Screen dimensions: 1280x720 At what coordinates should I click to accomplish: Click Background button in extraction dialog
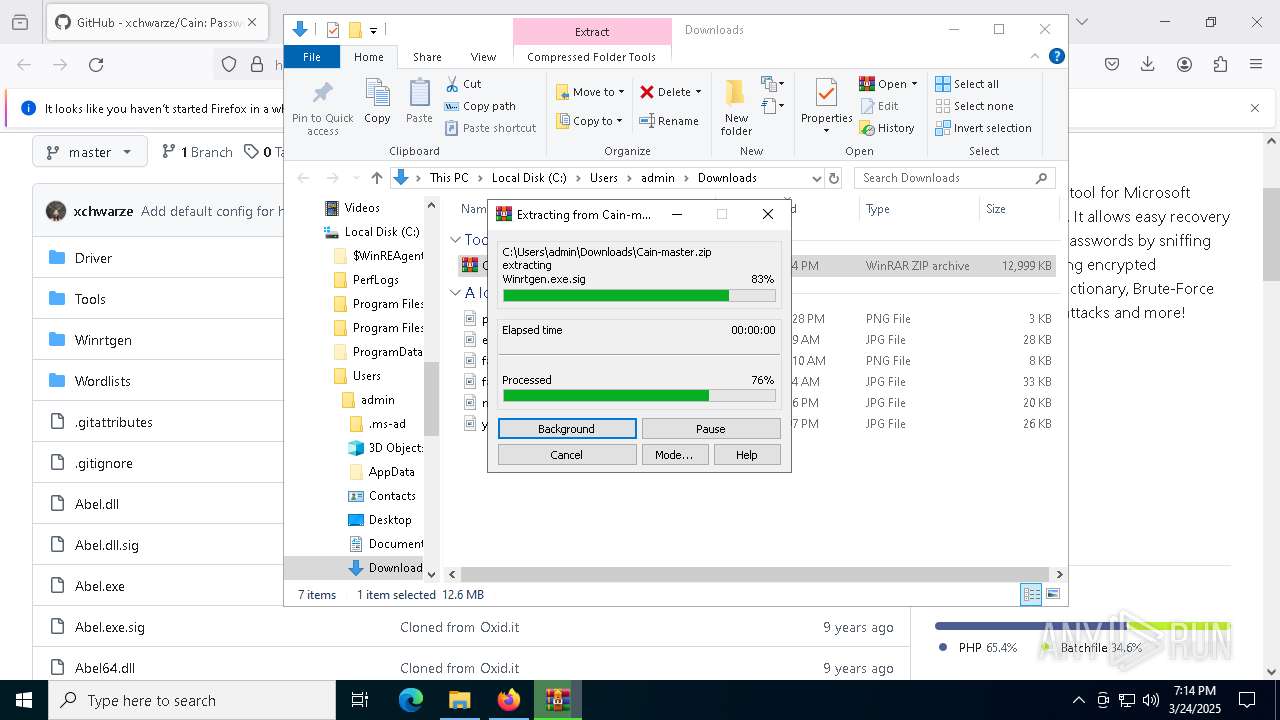point(567,429)
